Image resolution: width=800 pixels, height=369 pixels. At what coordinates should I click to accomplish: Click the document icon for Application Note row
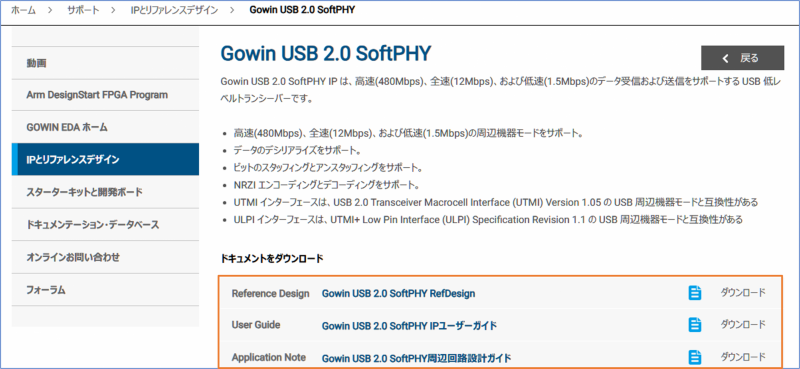tap(694, 357)
